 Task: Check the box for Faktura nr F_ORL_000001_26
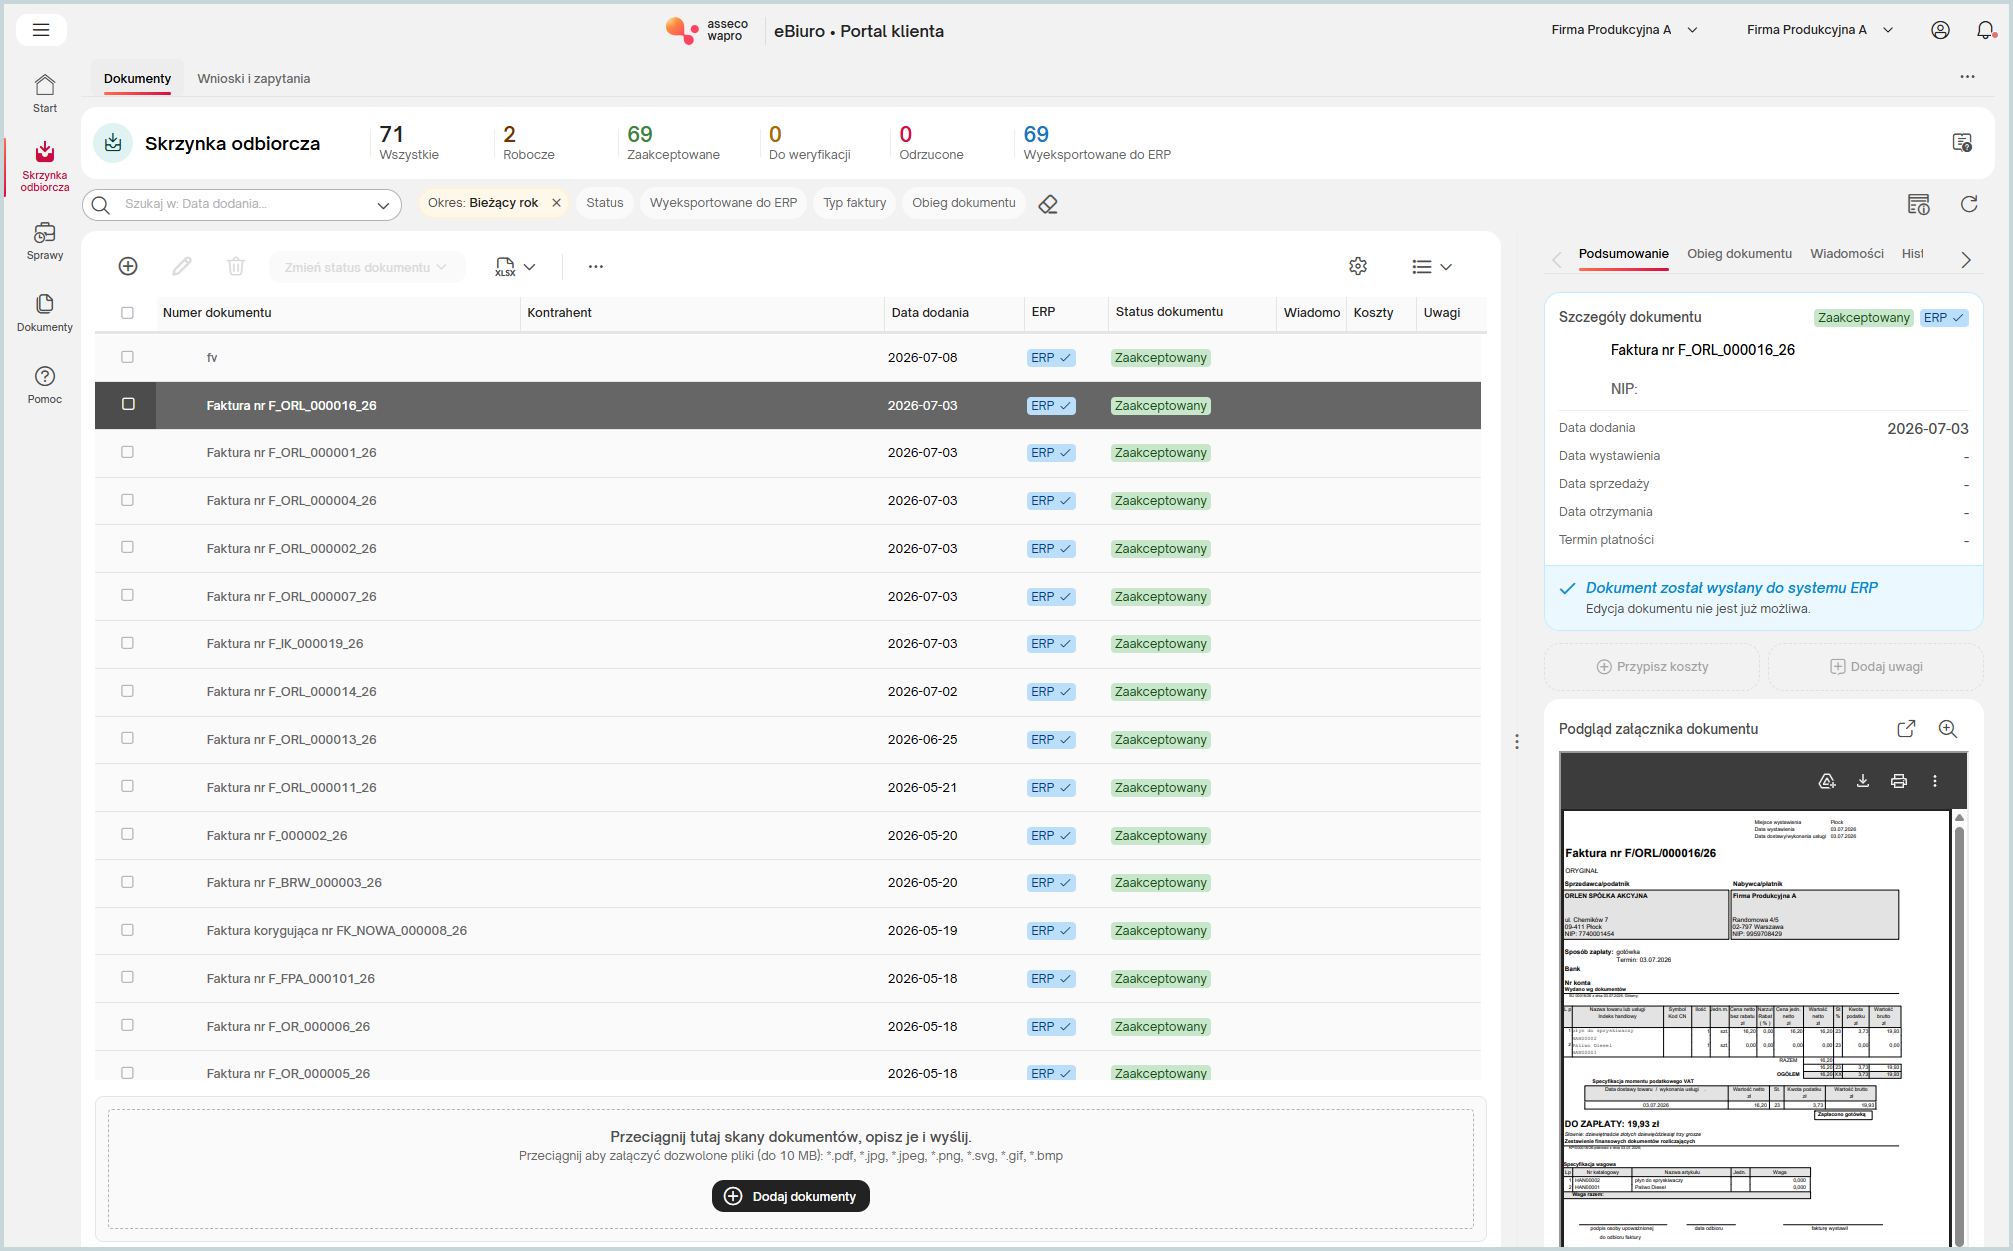click(127, 452)
